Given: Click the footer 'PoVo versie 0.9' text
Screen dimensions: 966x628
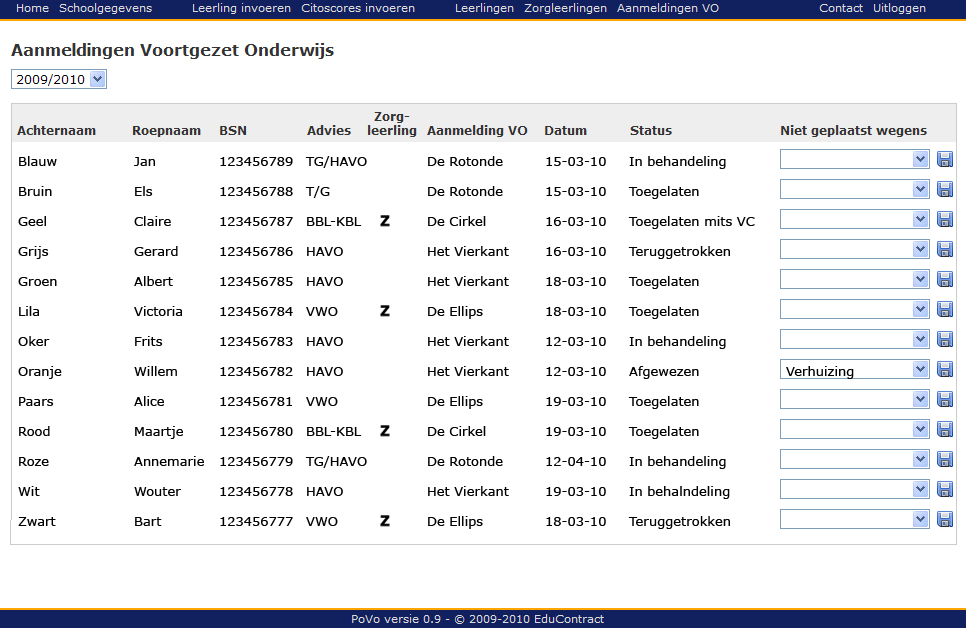Looking at the screenshot, I should pos(396,619).
